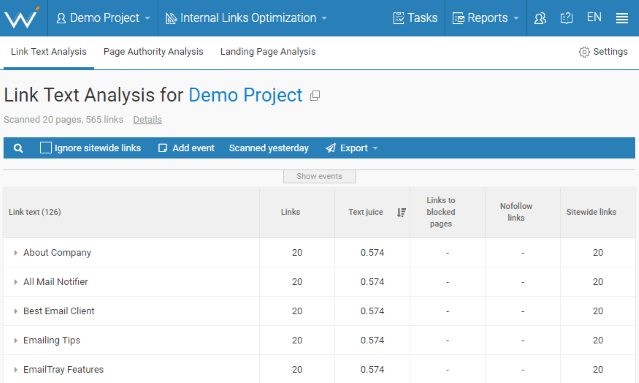
Task: Expand the Emailing Tips row
Action: (15, 340)
